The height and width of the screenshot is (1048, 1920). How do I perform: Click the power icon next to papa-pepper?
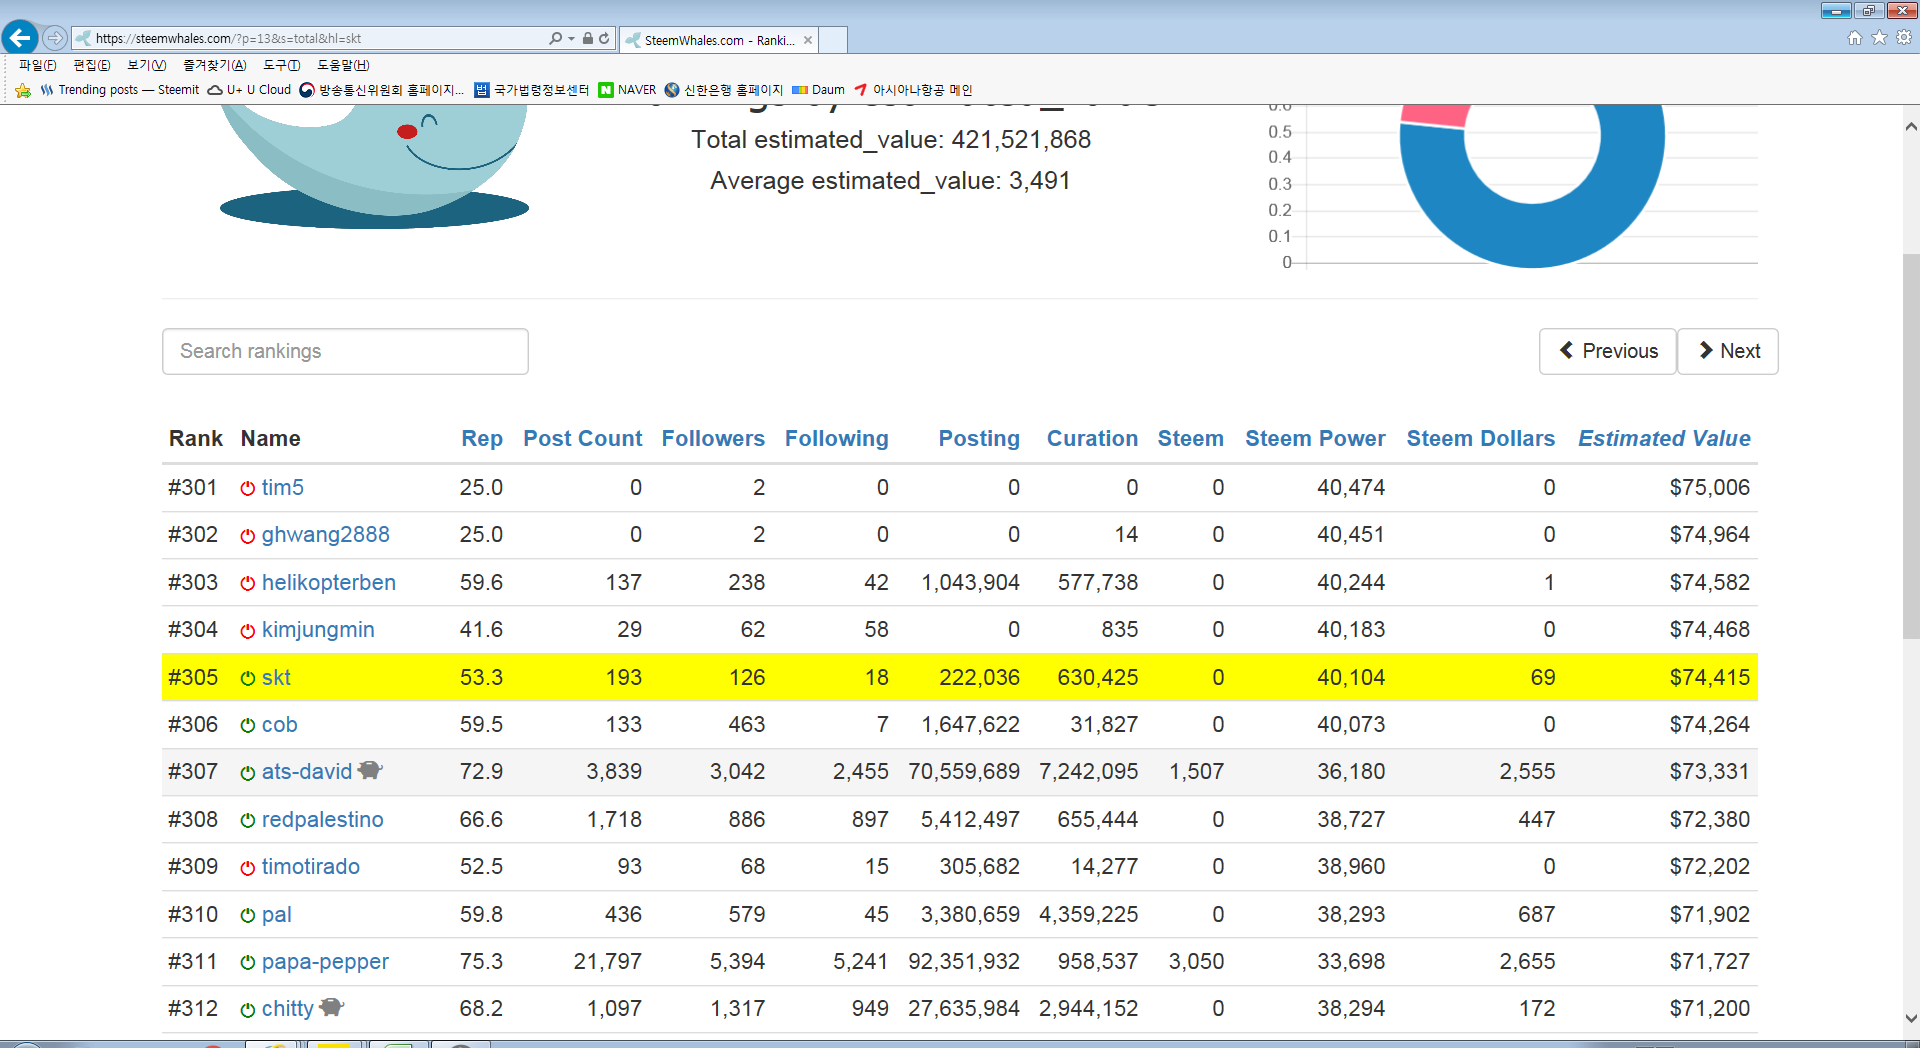tap(247, 962)
